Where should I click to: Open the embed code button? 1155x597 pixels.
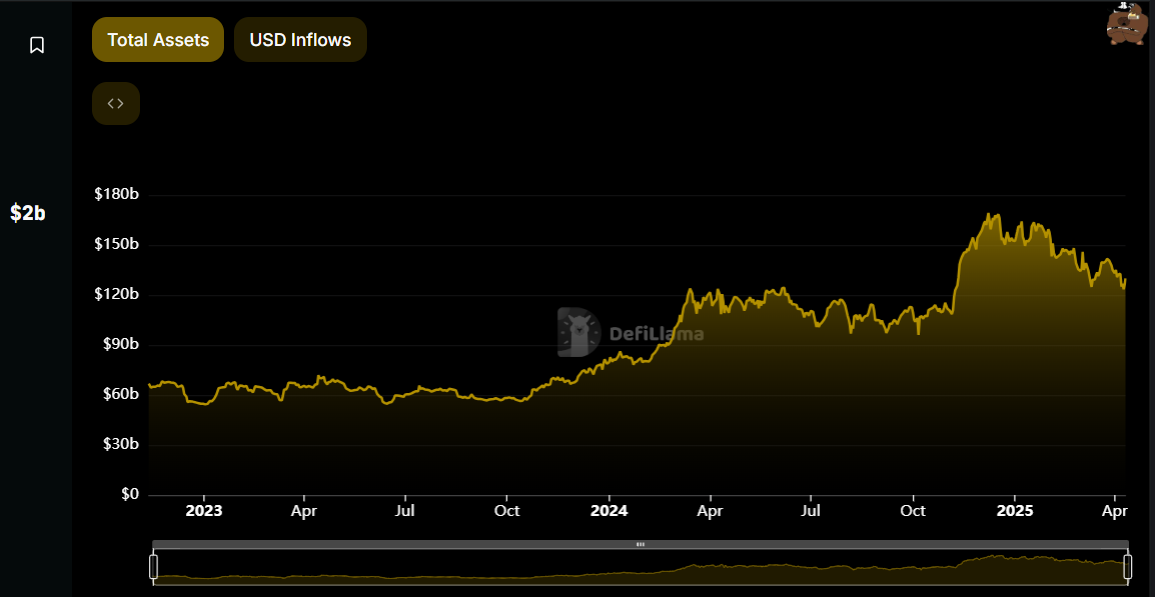pyautogui.click(x=116, y=103)
